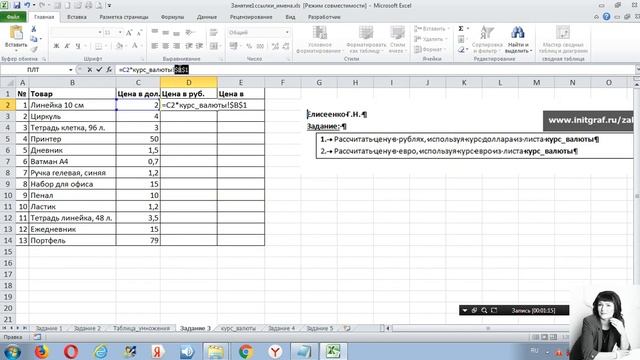Open the Name Box dropdown arrow

pos(71,70)
